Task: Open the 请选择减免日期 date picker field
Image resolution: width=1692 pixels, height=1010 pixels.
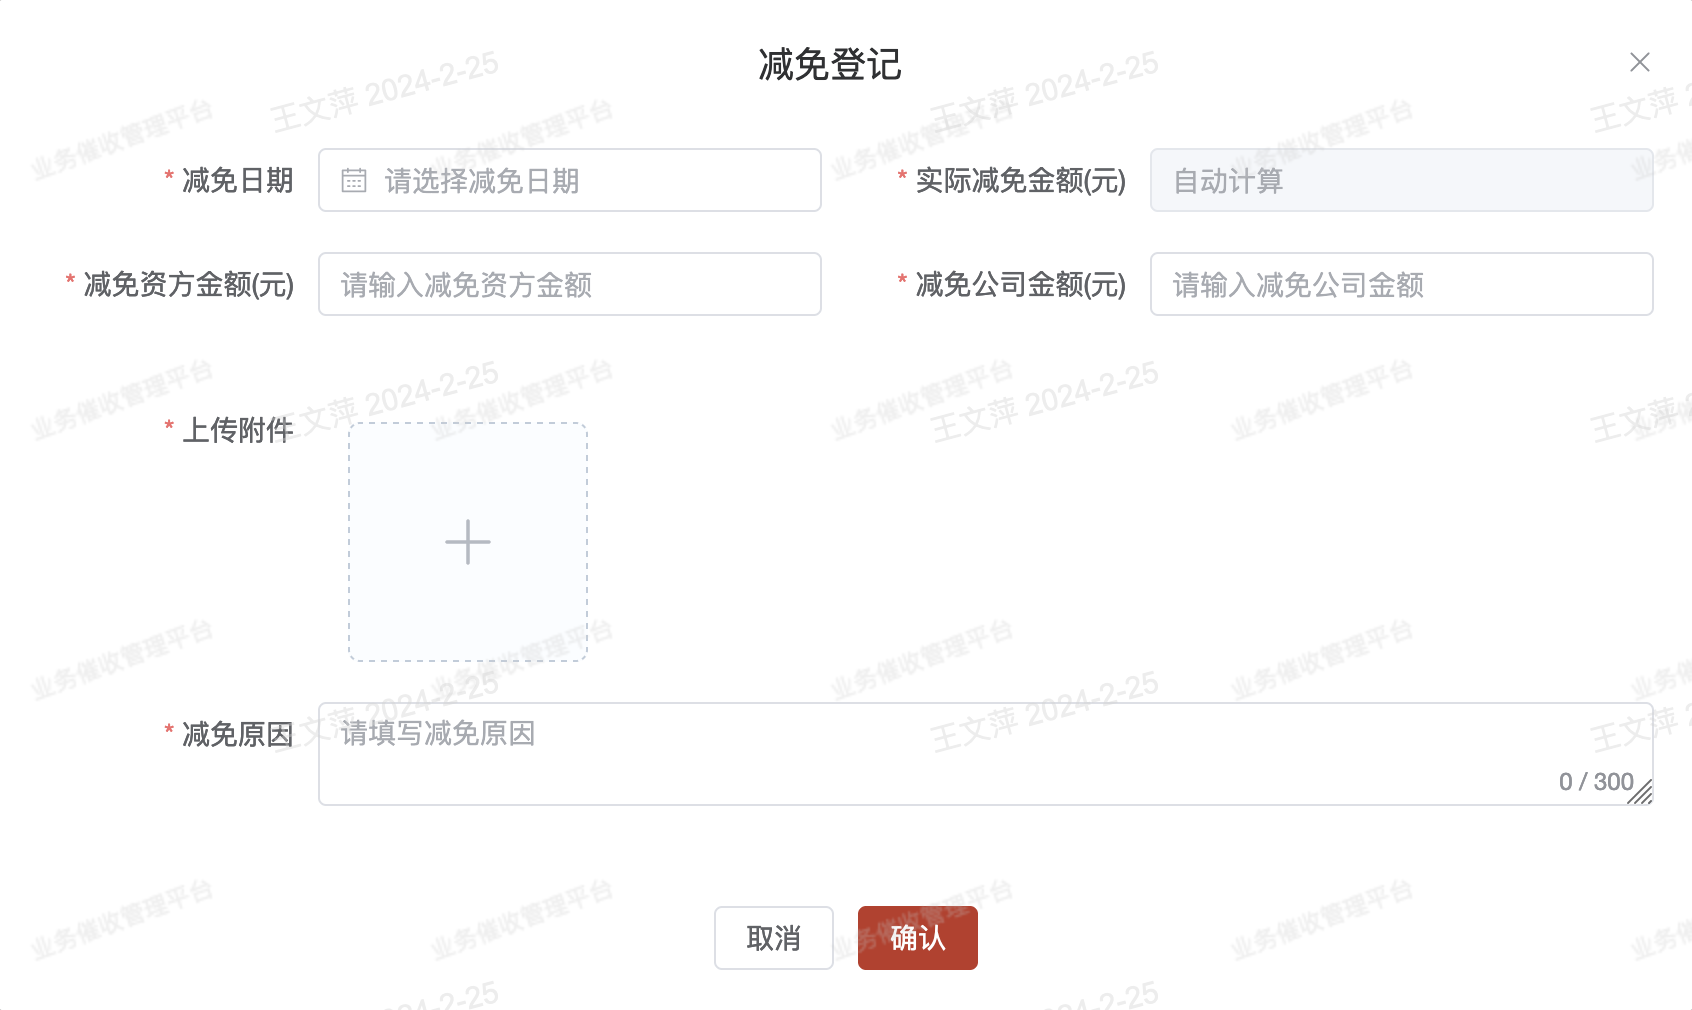Action: click(570, 180)
